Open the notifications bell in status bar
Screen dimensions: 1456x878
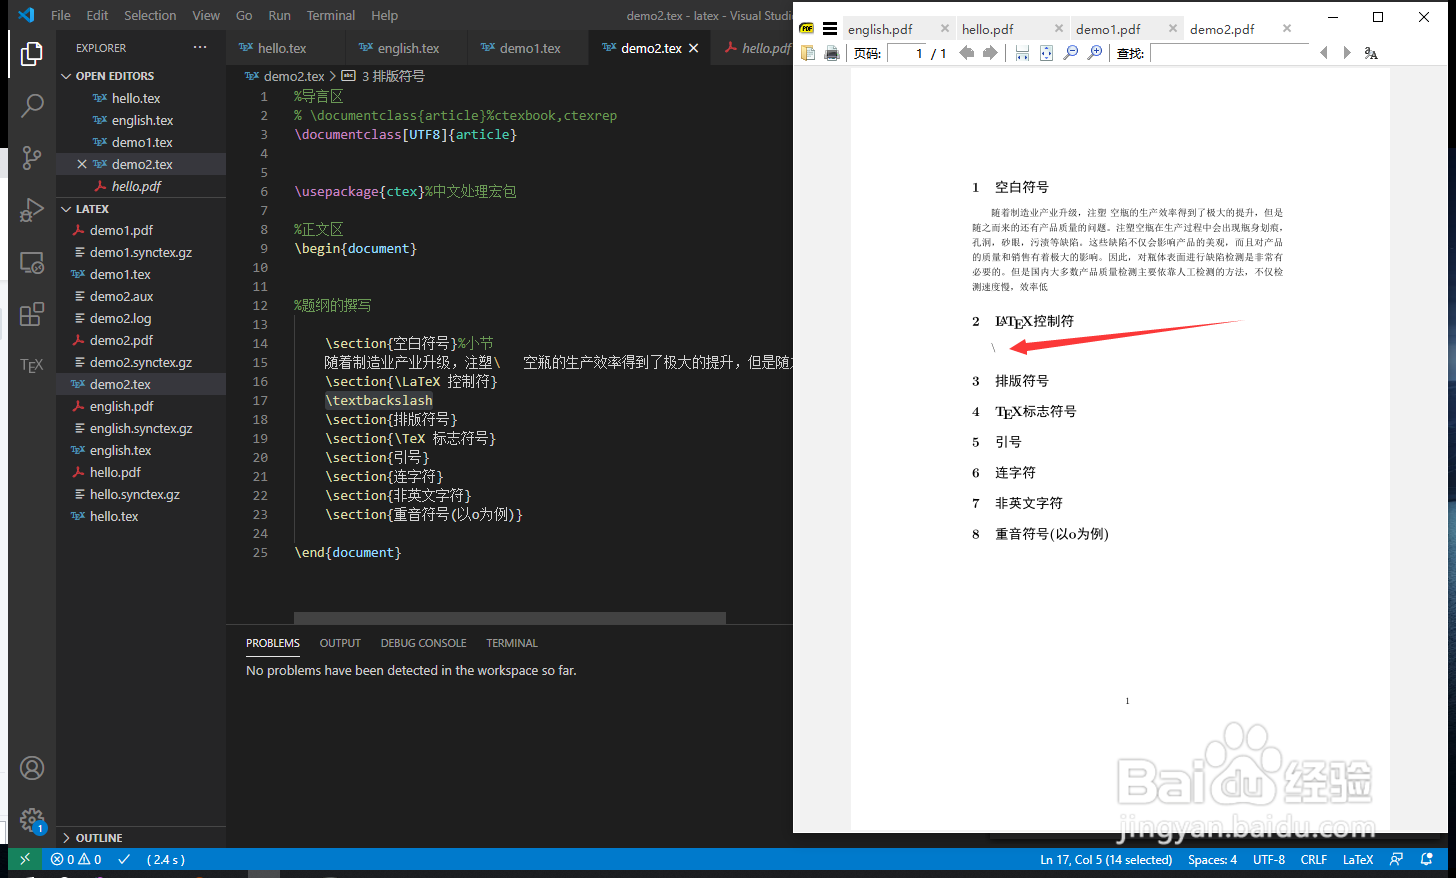coord(1427,859)
